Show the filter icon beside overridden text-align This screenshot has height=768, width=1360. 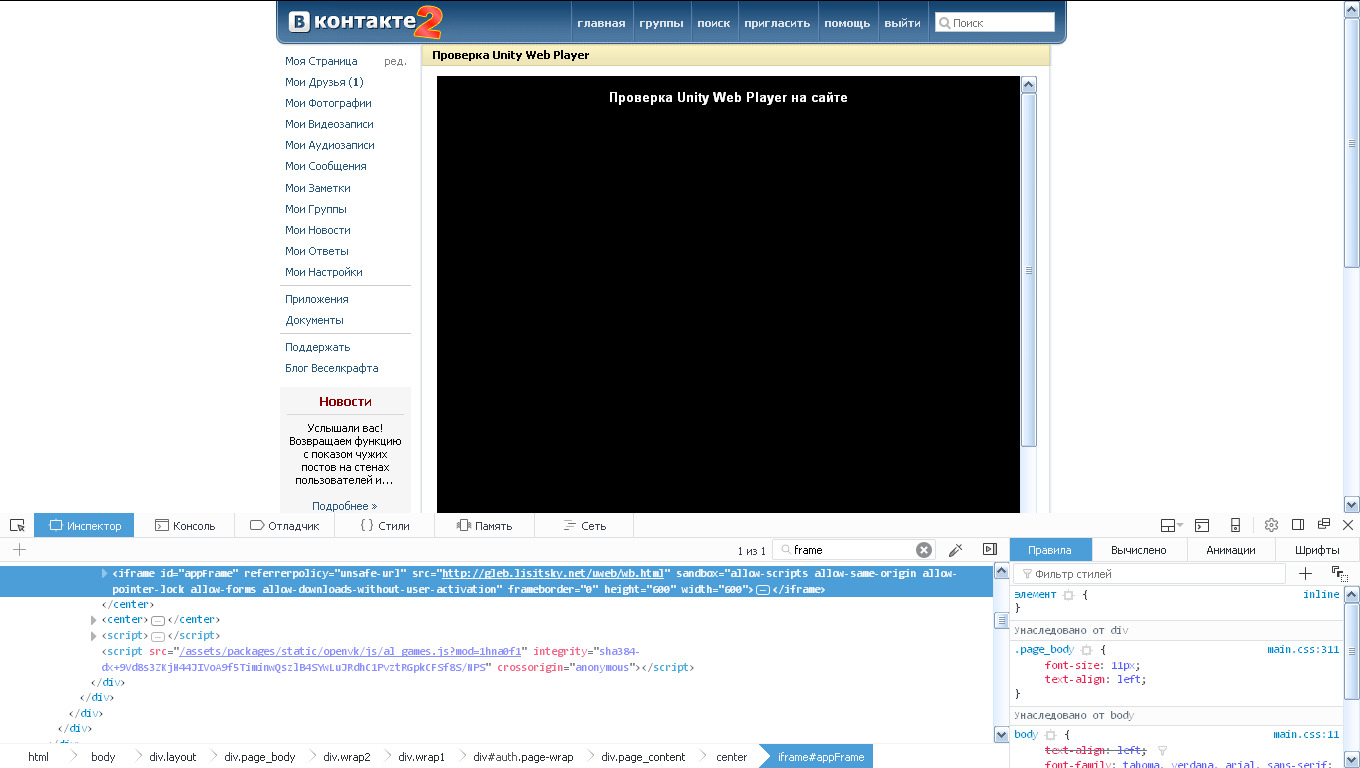(1162, 750)
